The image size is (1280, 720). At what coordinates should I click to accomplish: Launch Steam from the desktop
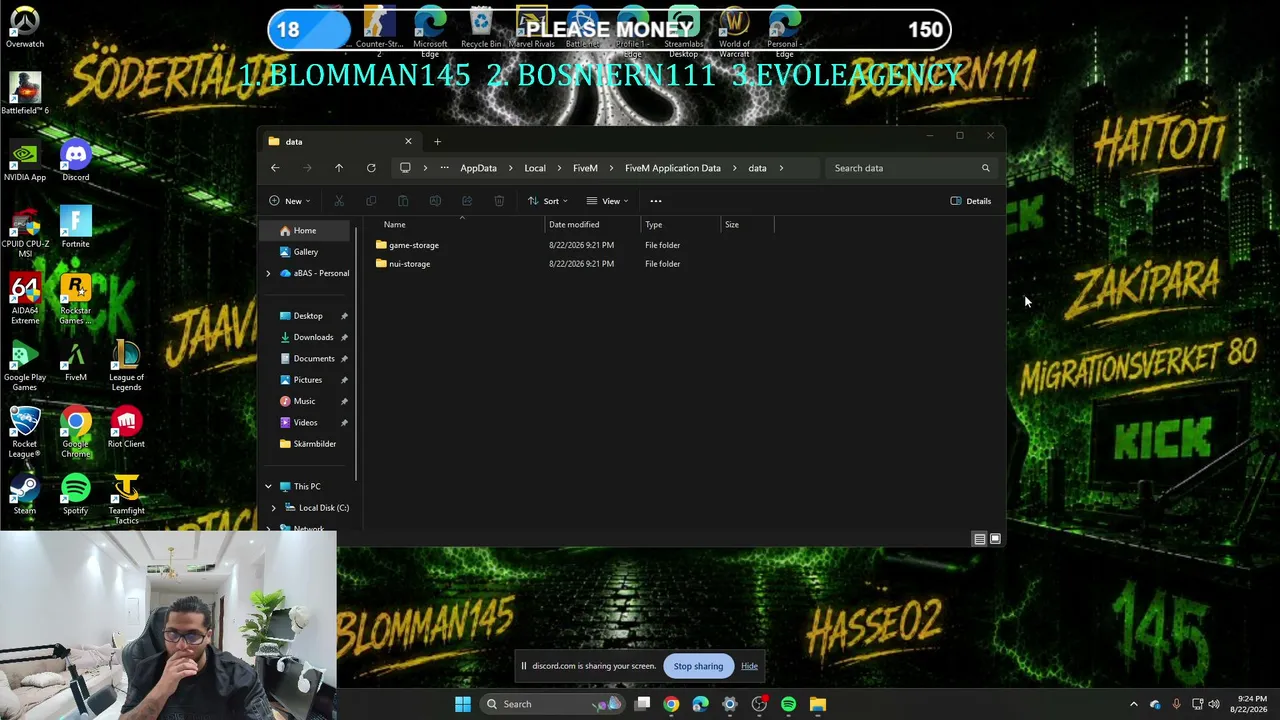[x=25, y=494]
